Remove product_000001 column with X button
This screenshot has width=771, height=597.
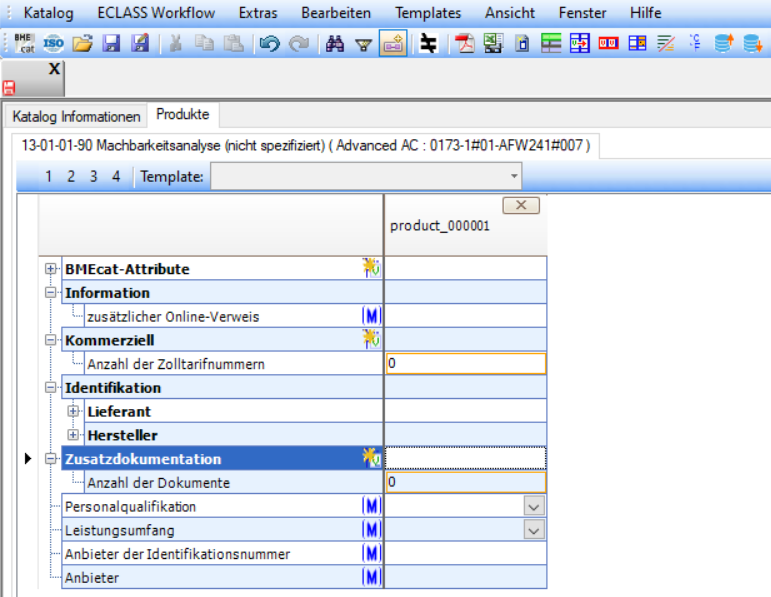(521, 205)
